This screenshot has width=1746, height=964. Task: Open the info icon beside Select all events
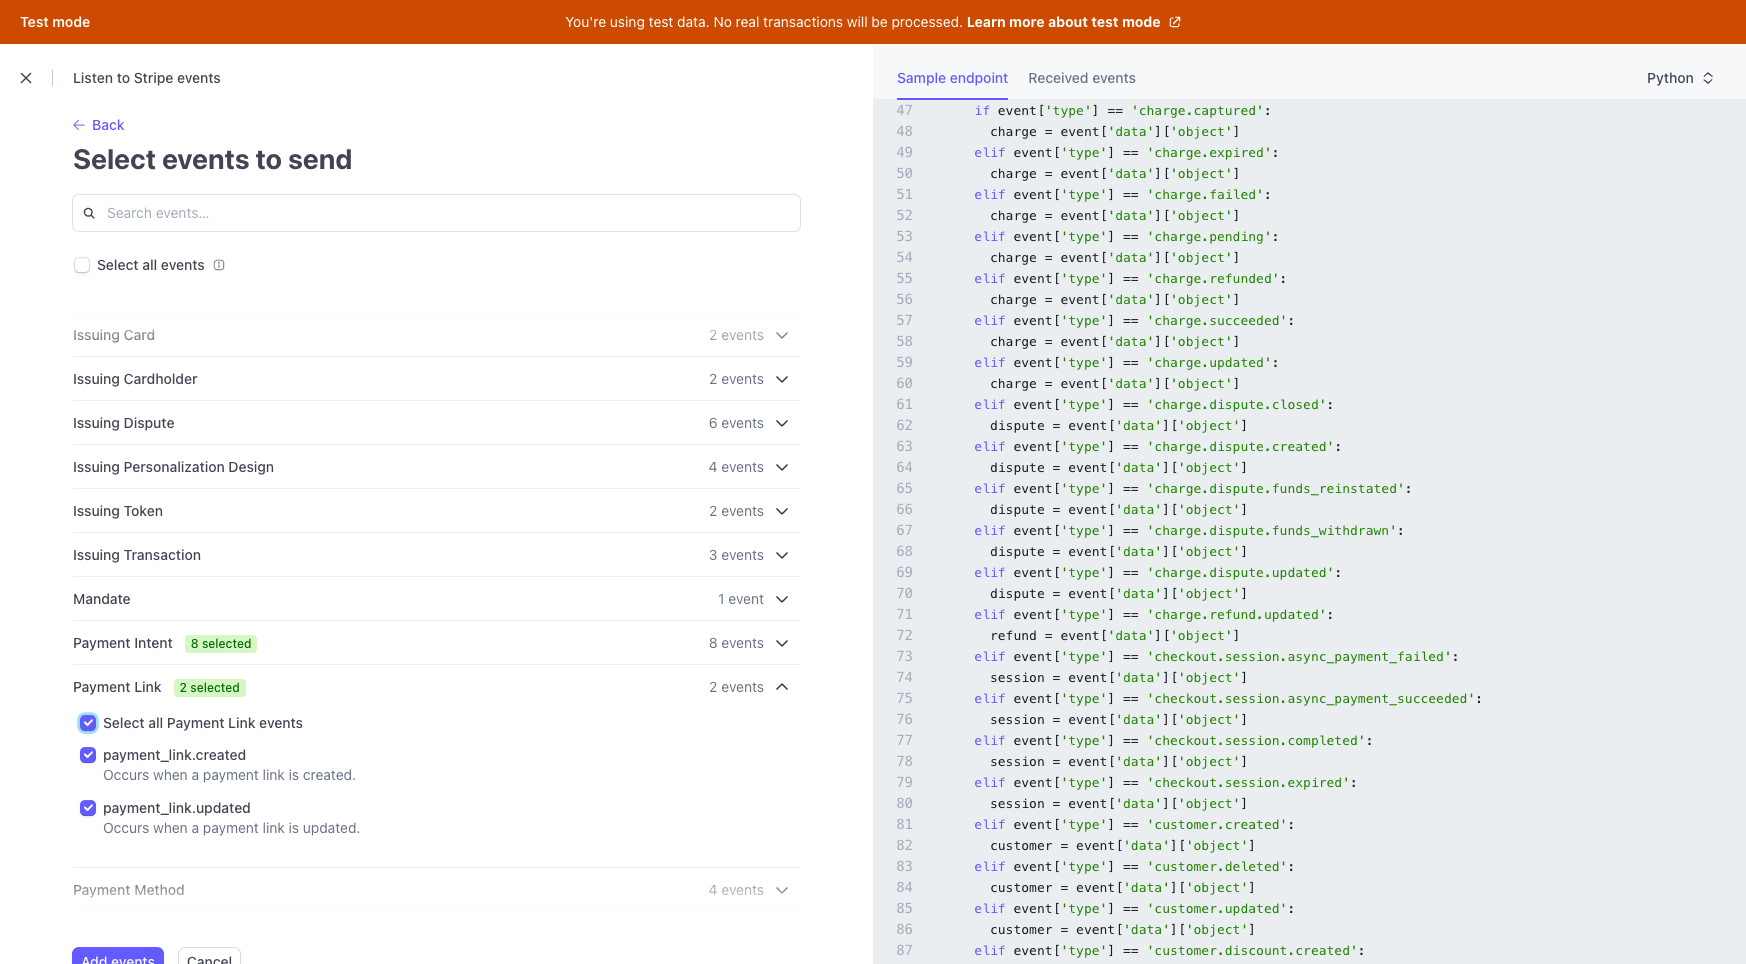click(219, 265)
